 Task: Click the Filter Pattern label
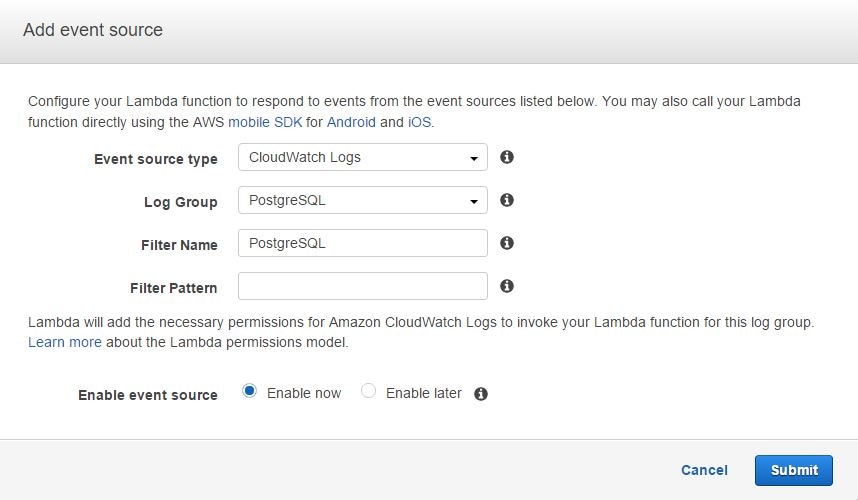(x=173, y=288)
